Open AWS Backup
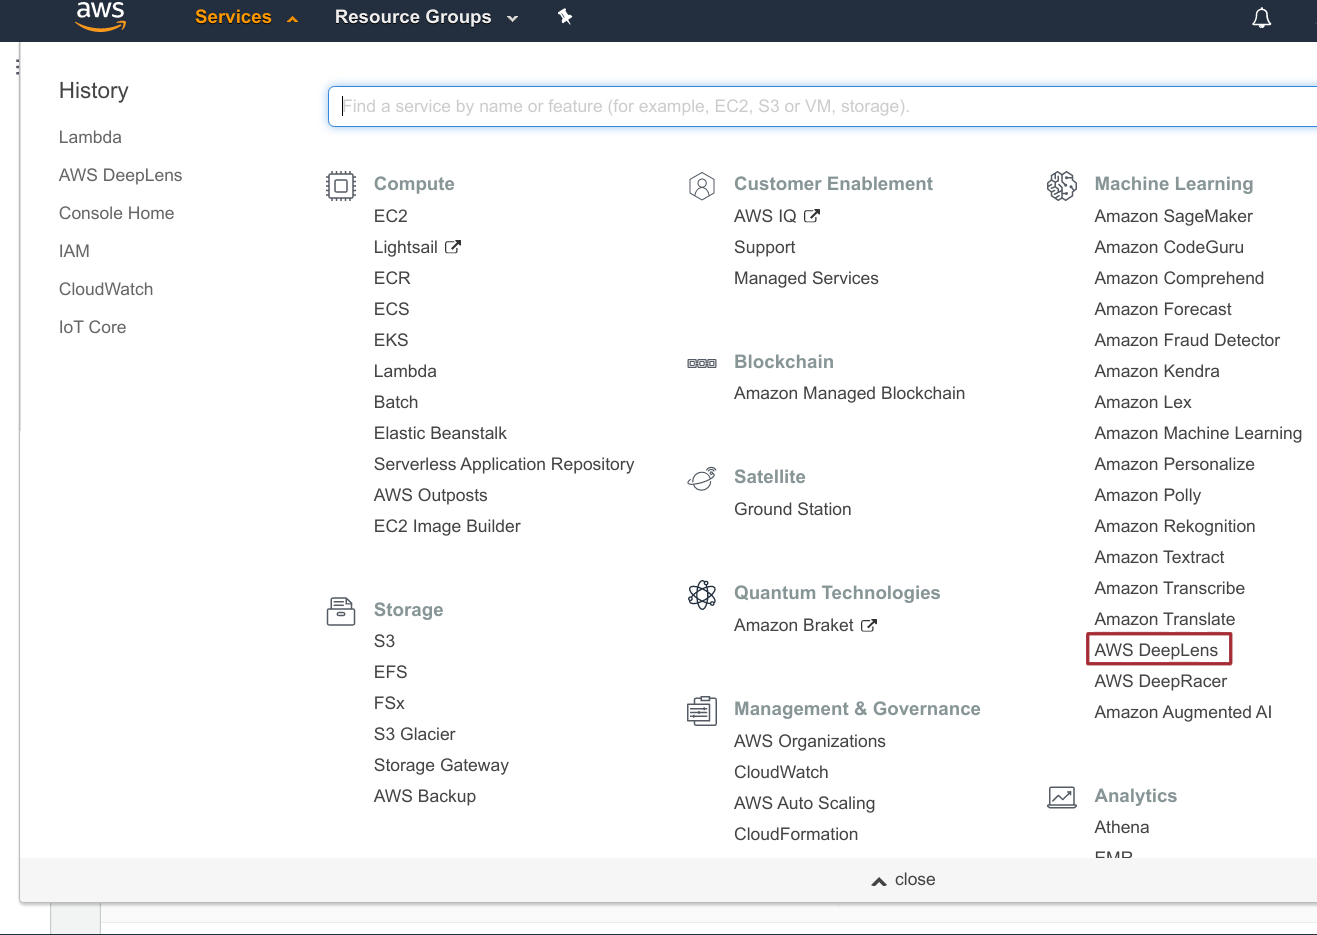Viewport: 1317px width, 935px height. pyautogui.click(x=425, y=796)
